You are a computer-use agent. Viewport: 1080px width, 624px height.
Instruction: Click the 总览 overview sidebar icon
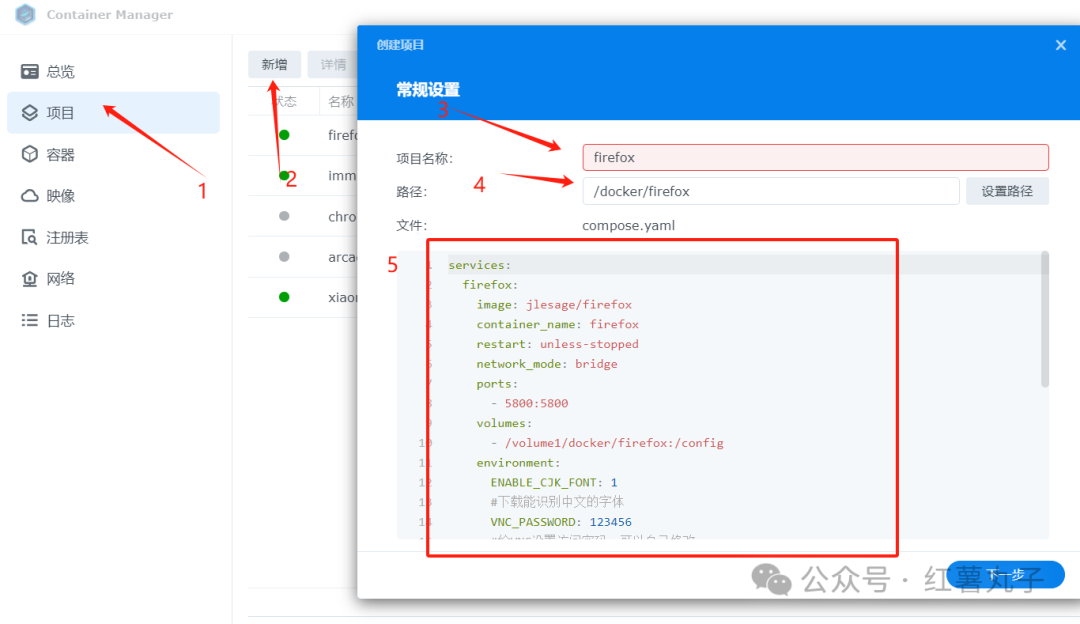30,72
